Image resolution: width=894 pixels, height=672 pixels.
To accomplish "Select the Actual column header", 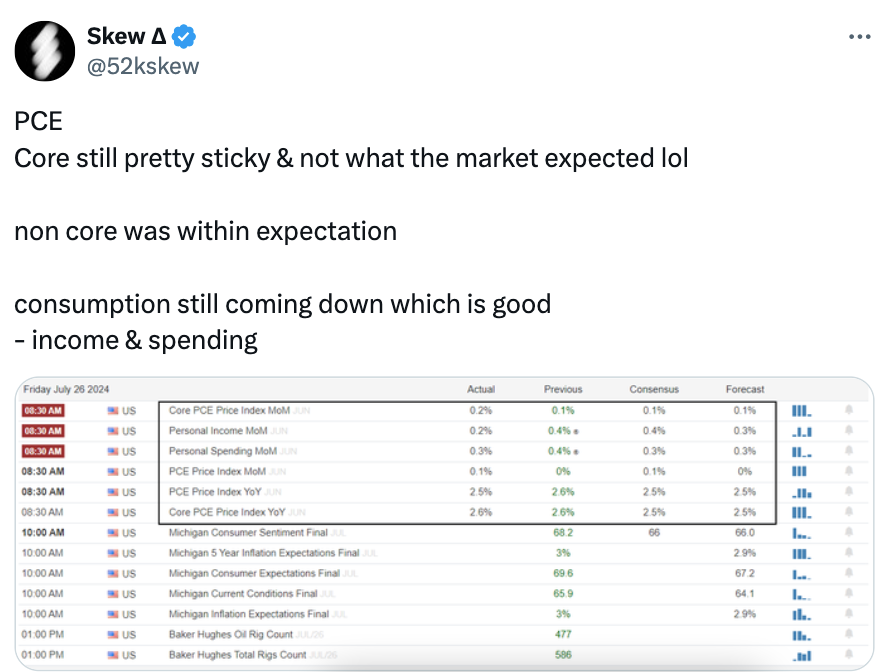I will (x=481, y=389).
